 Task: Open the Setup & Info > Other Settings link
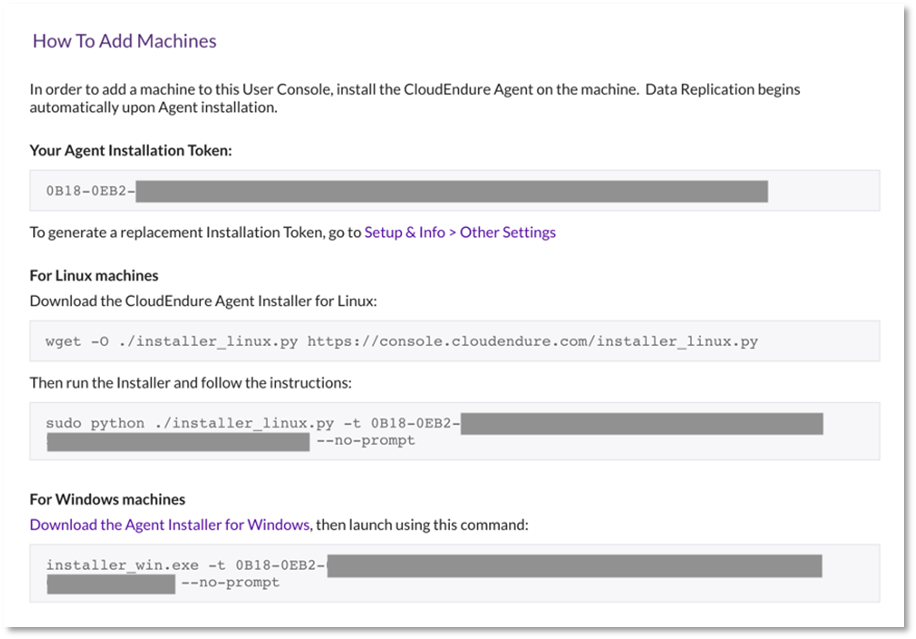point(460,232)
